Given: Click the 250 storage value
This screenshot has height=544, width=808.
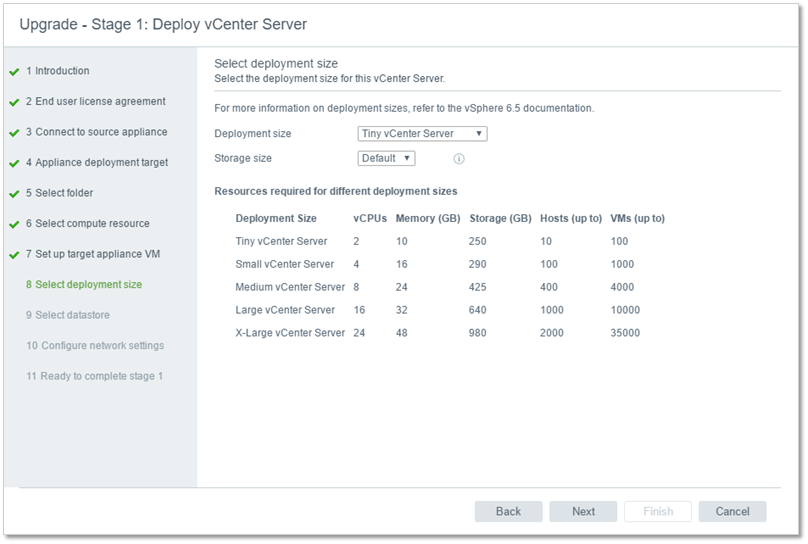Looking at the screenshot, I should [477, 241].
